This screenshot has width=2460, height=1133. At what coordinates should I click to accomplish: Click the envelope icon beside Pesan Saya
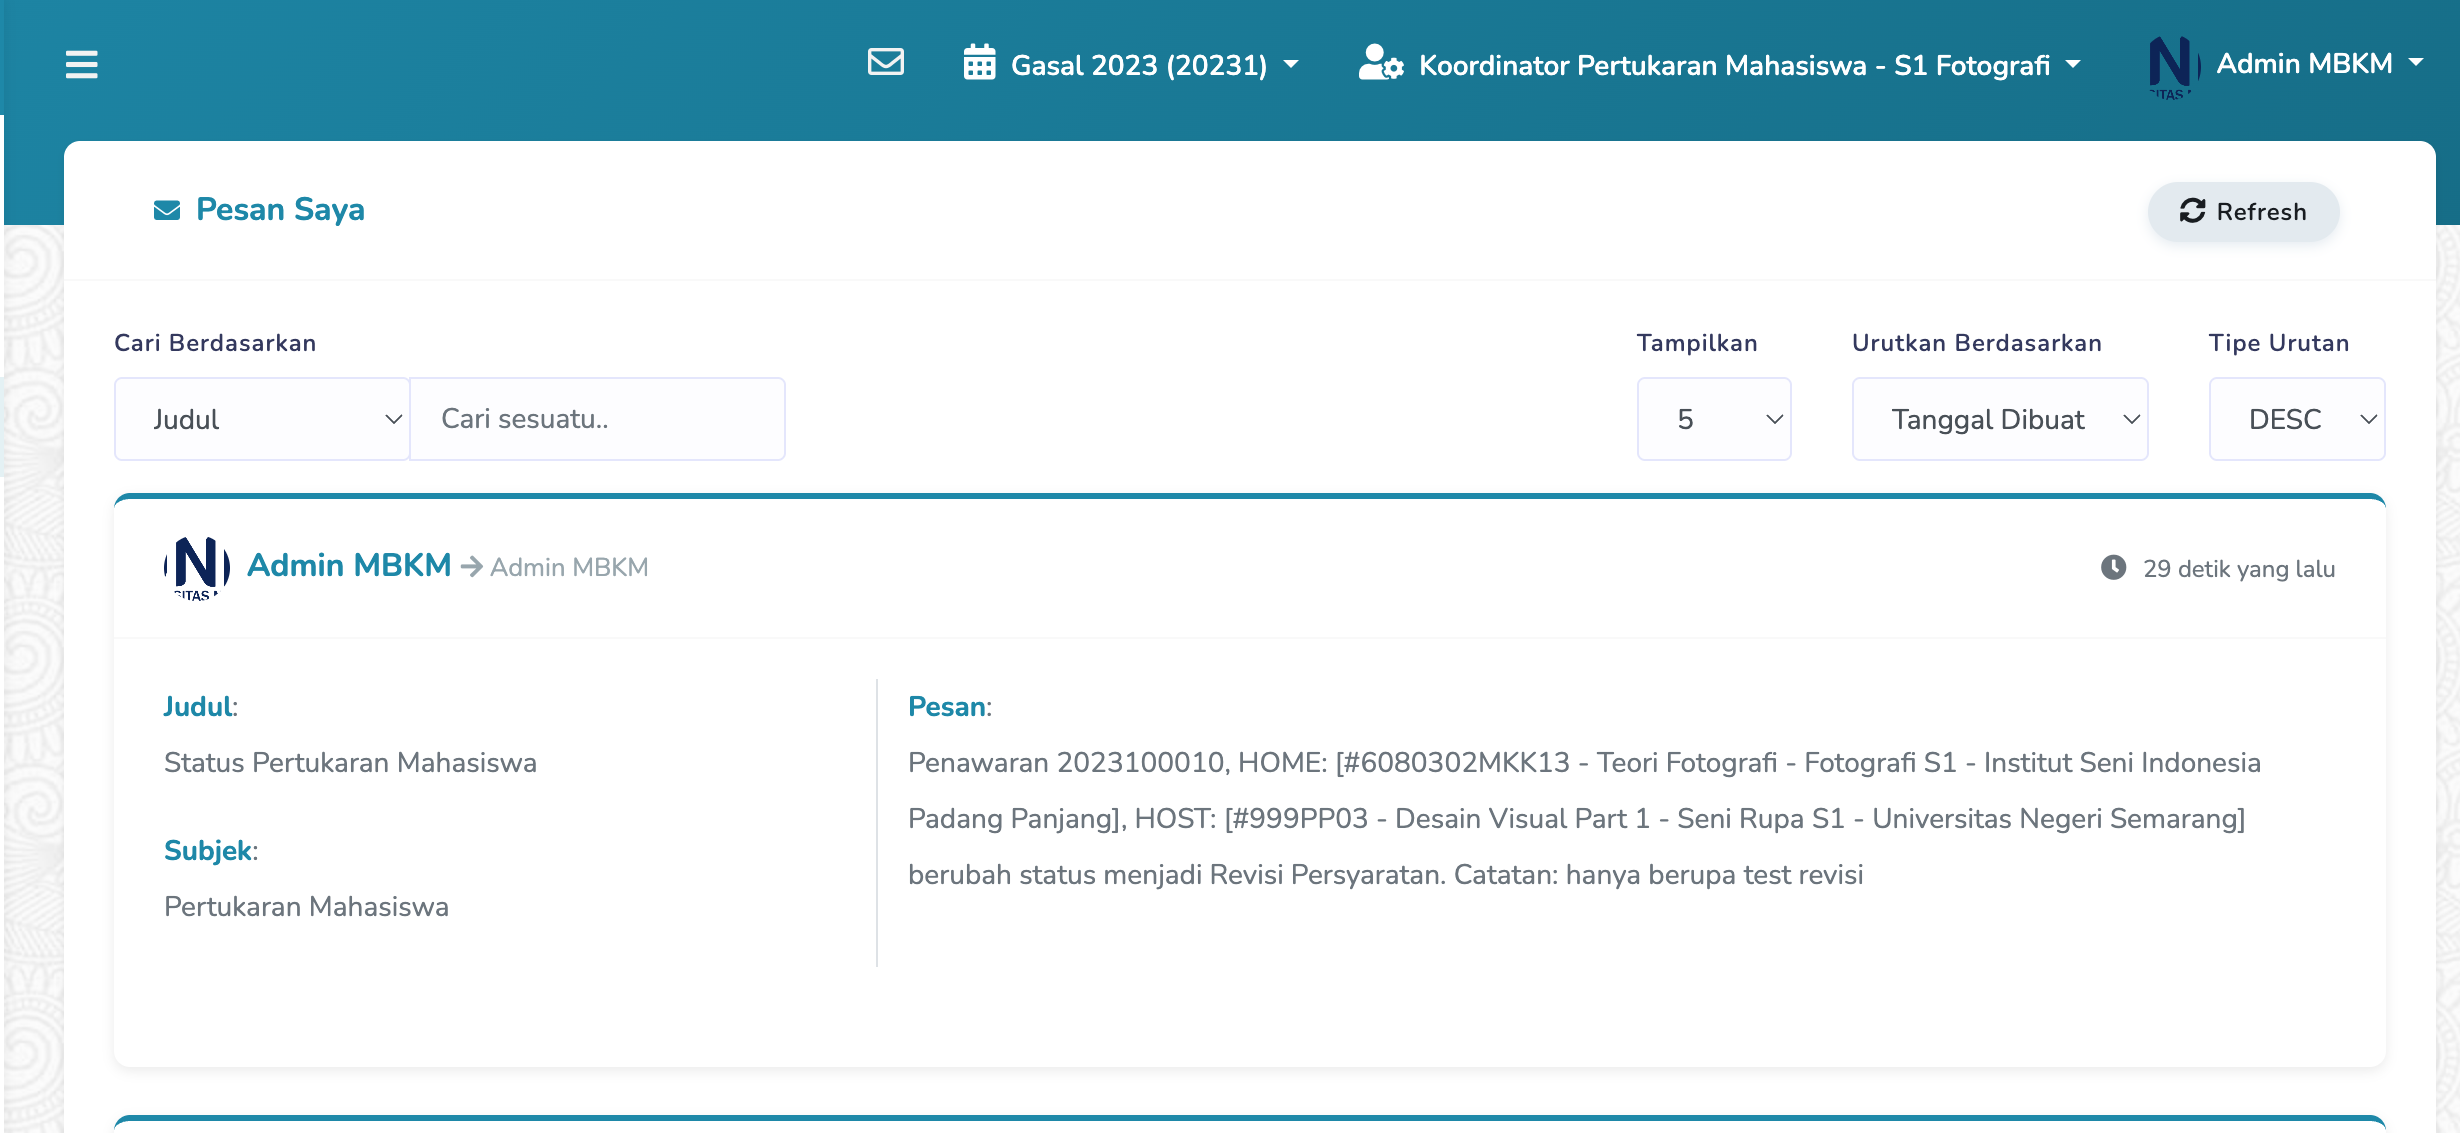167,210
